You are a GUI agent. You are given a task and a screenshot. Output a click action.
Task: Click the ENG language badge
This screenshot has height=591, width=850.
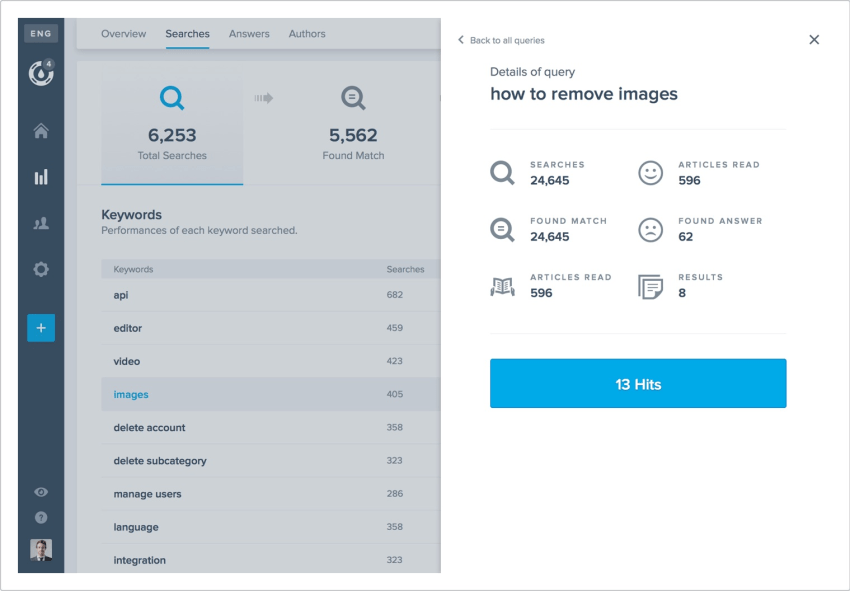[x=40, y=33]
